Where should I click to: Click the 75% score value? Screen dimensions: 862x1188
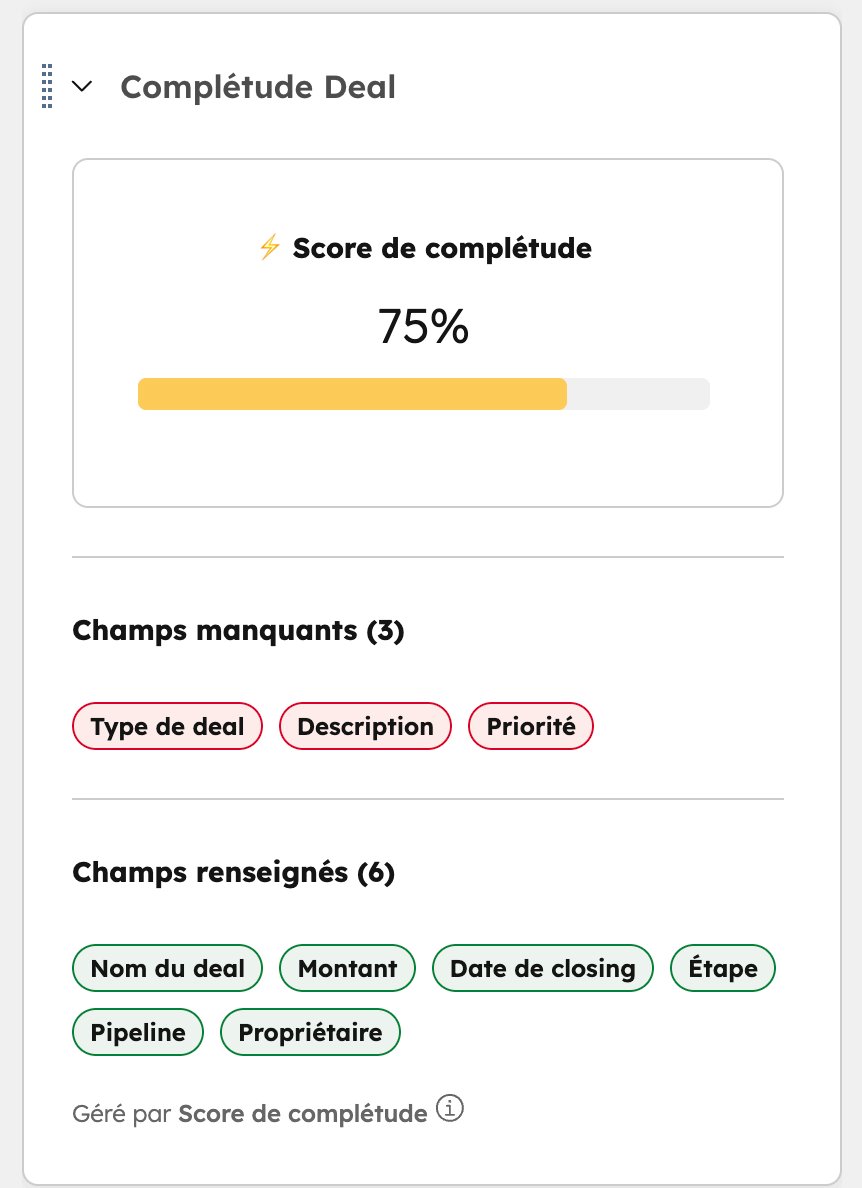click(x=423, y=326)
